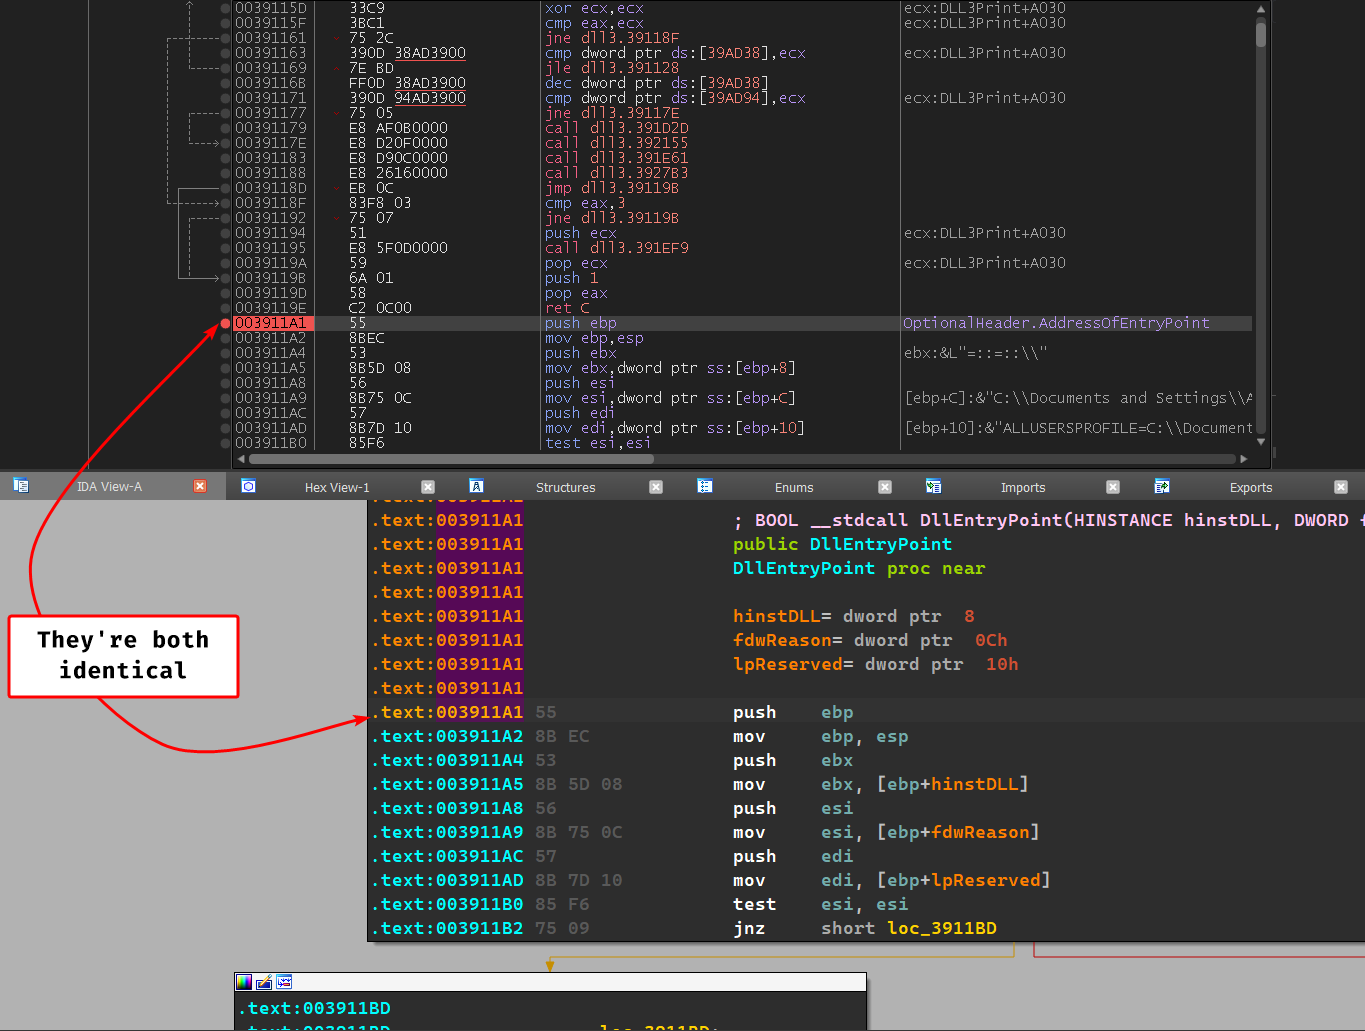Click the debugger horizontal scrollbar

pos(450,459)
